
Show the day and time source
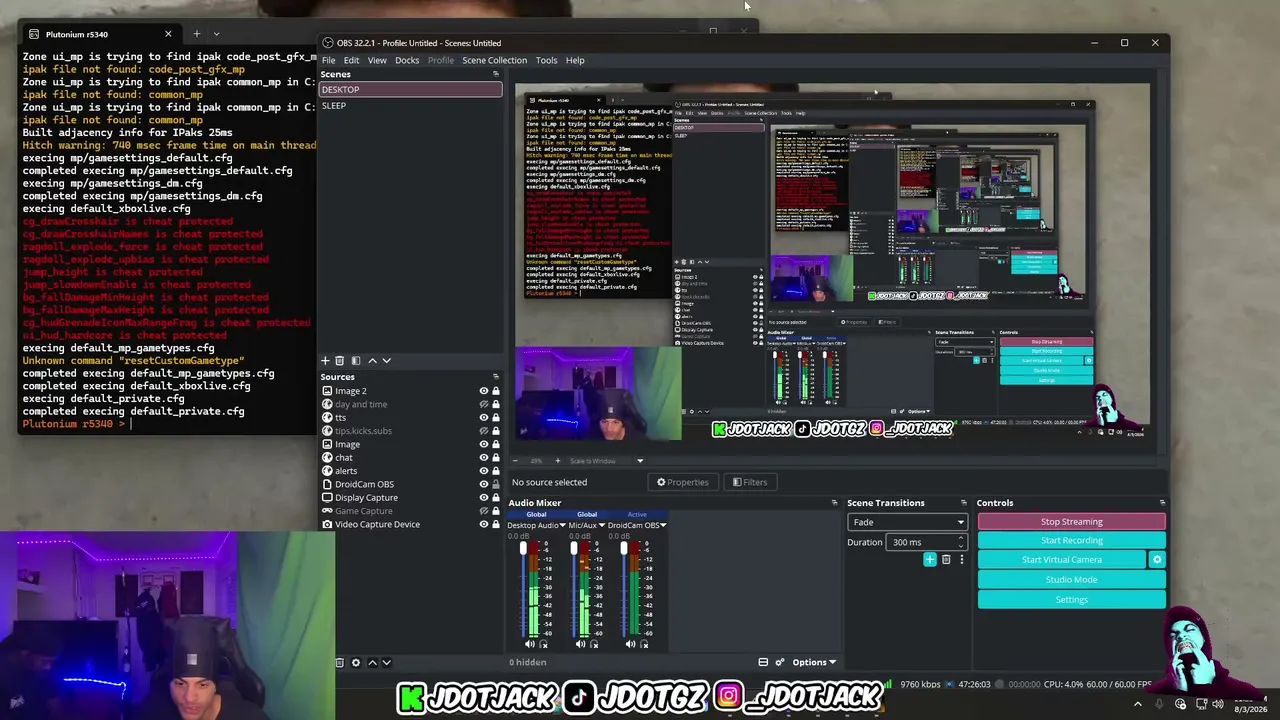tap(484, 404)
